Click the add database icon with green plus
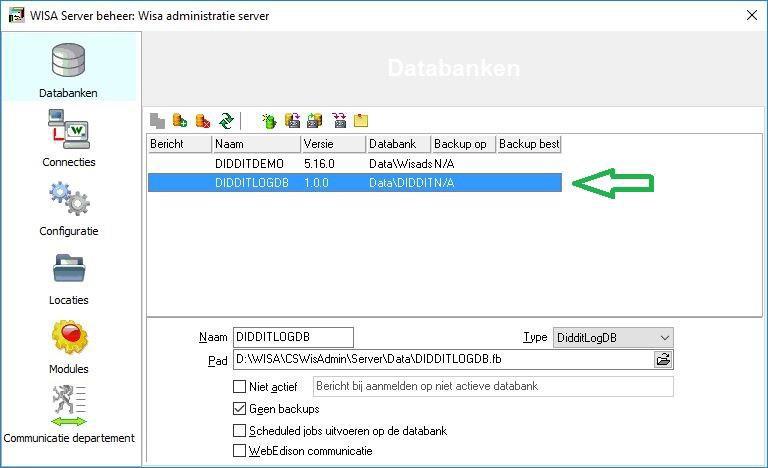This screenshot has height=468, width=768. pyautogui.click(x=180, y=121)
